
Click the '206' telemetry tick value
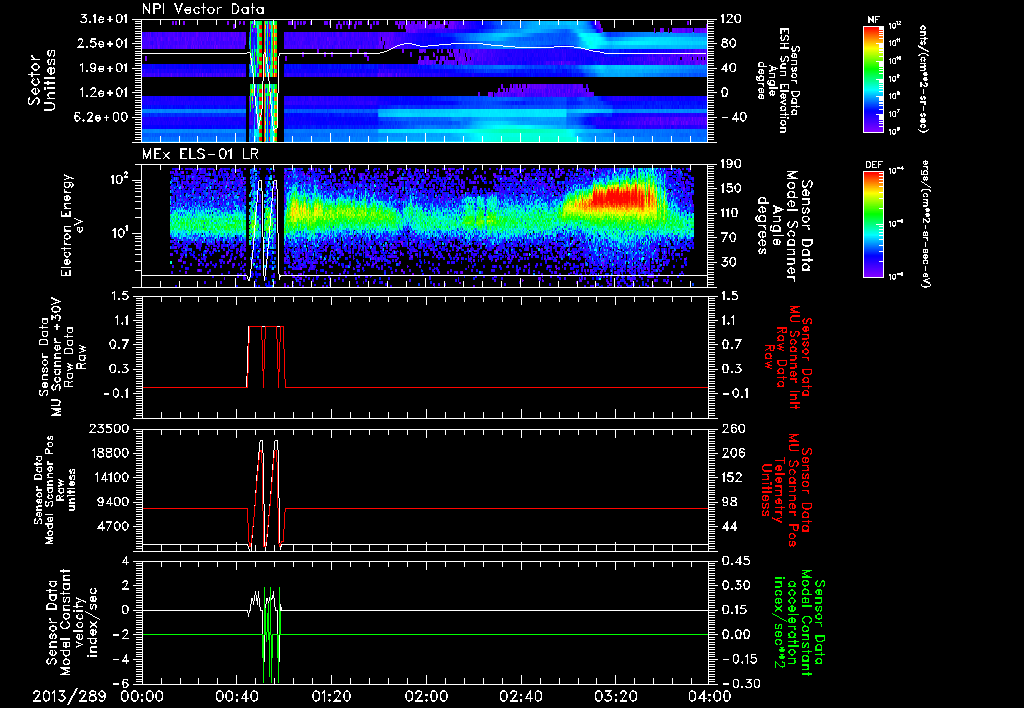[x=731, y=453]
